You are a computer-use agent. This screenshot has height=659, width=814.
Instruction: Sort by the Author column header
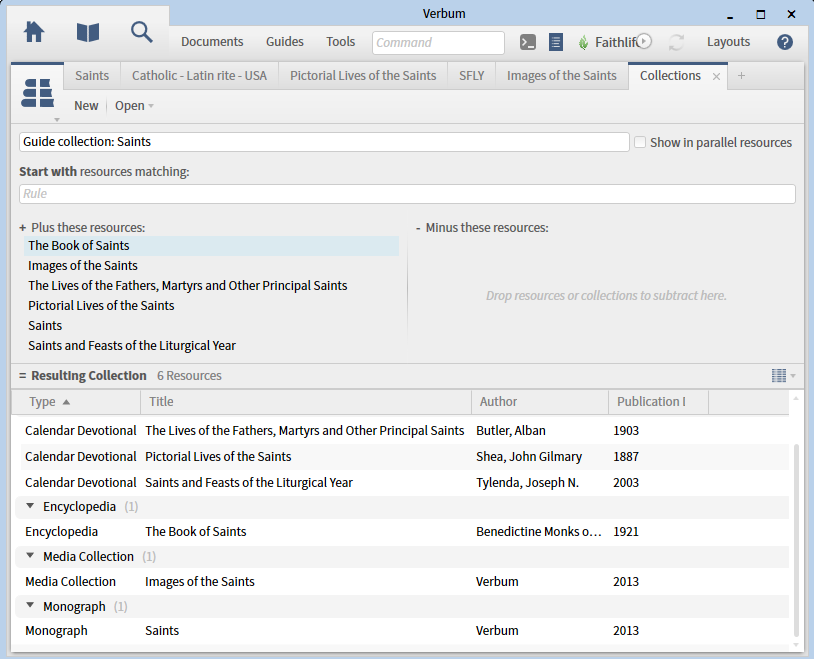pos(540,401)
